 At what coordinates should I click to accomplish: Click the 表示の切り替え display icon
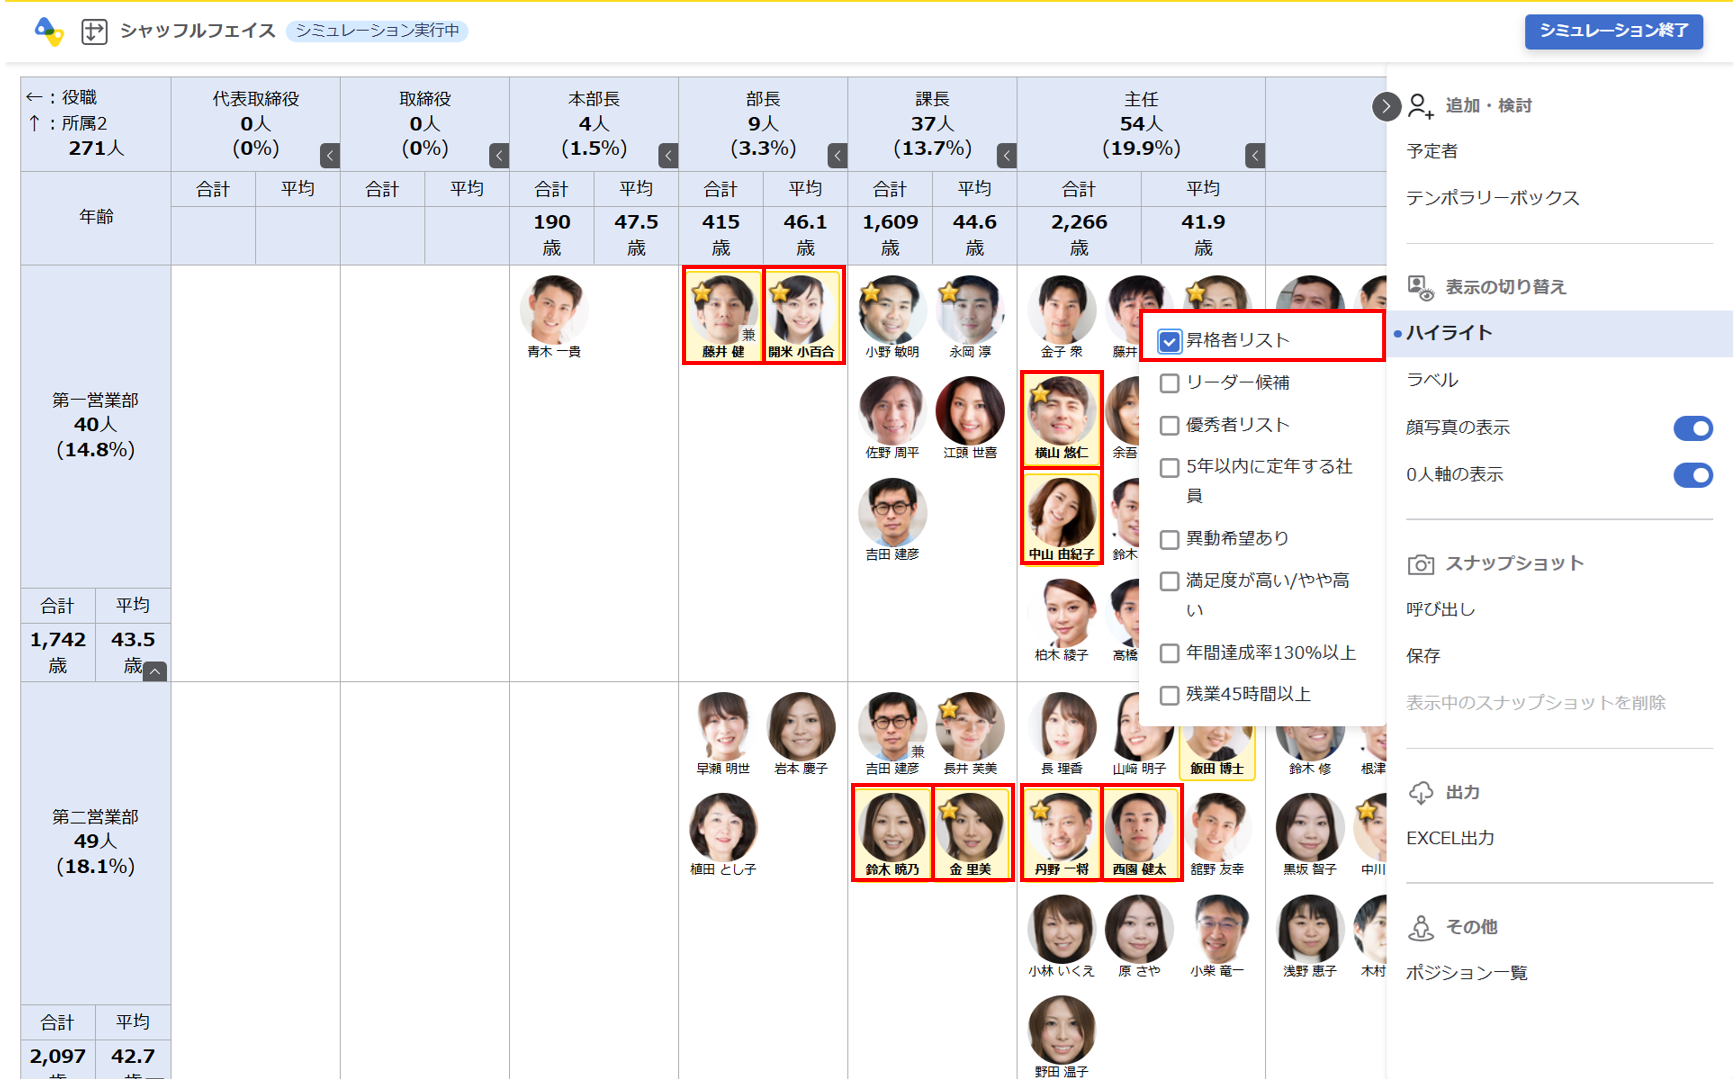(x=1420, y=288)
